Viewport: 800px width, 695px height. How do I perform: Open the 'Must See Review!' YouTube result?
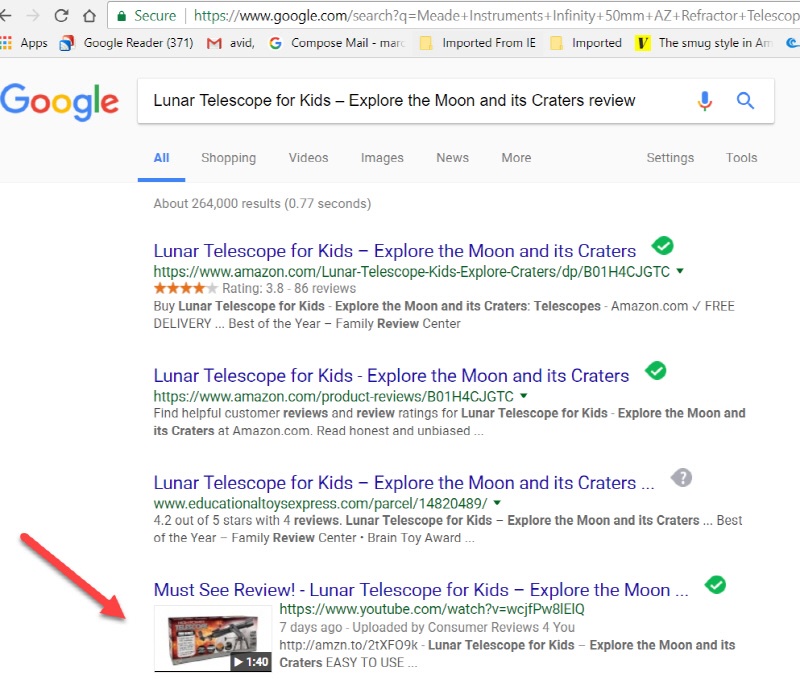(x=421, y=590)
